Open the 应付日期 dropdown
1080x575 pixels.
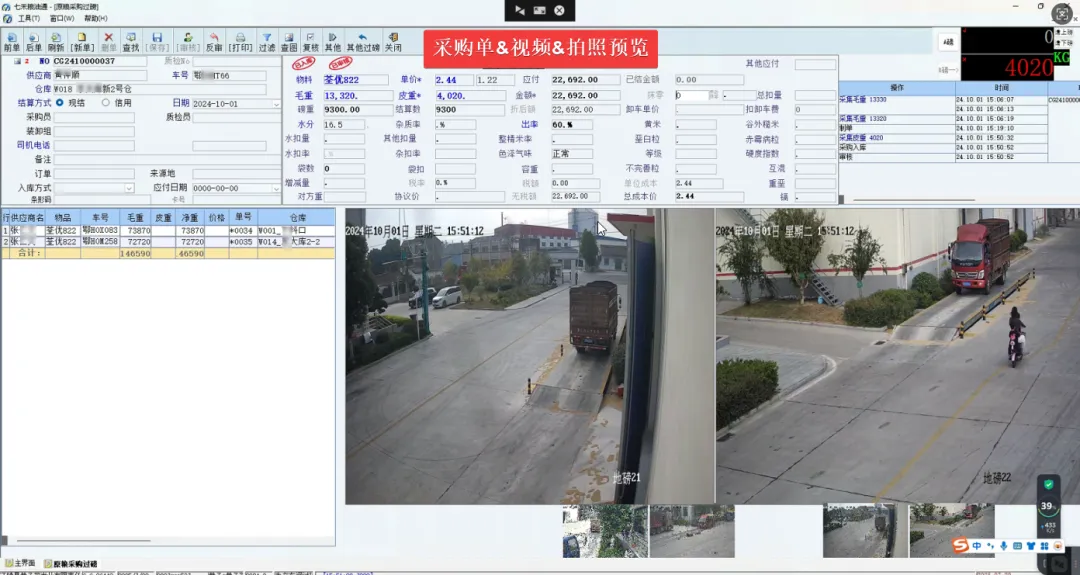[x=276, y=188]
